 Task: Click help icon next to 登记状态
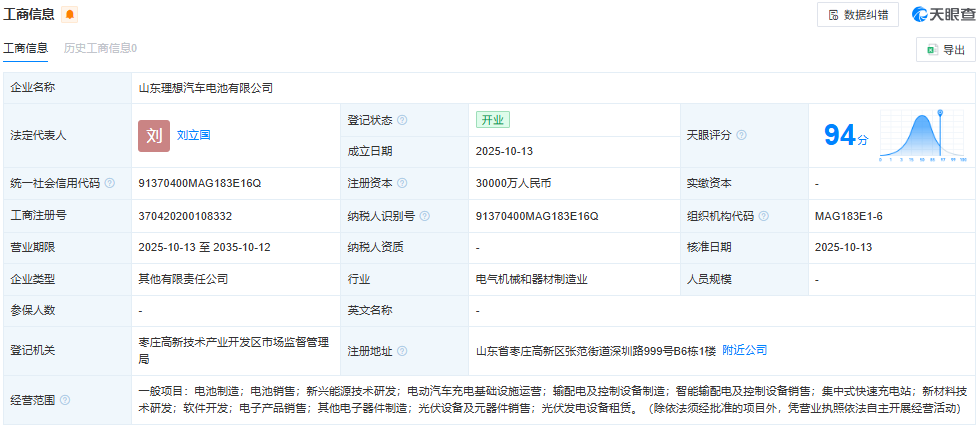click(x=402, y=120)
